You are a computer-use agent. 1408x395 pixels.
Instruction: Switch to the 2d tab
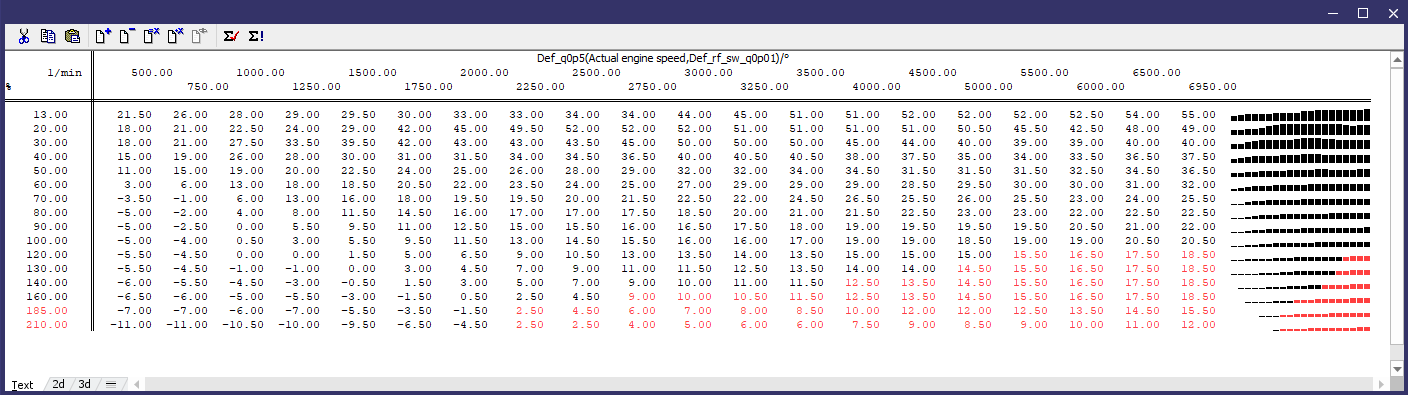coord(59,384)
